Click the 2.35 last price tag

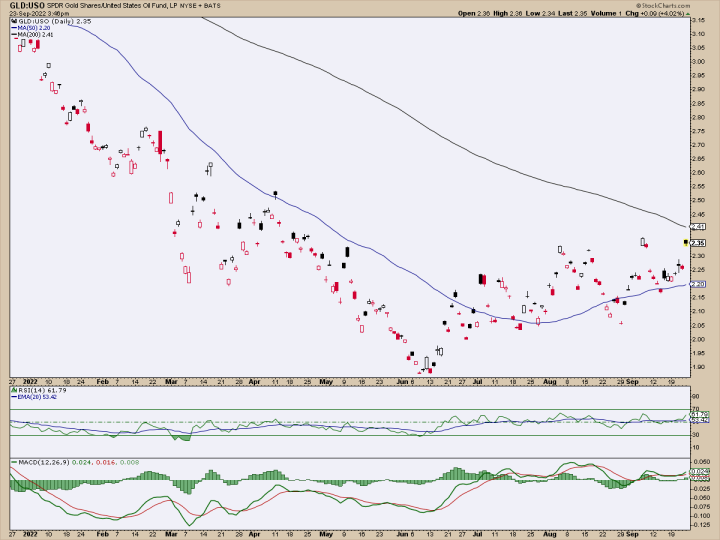click(697, 243)
